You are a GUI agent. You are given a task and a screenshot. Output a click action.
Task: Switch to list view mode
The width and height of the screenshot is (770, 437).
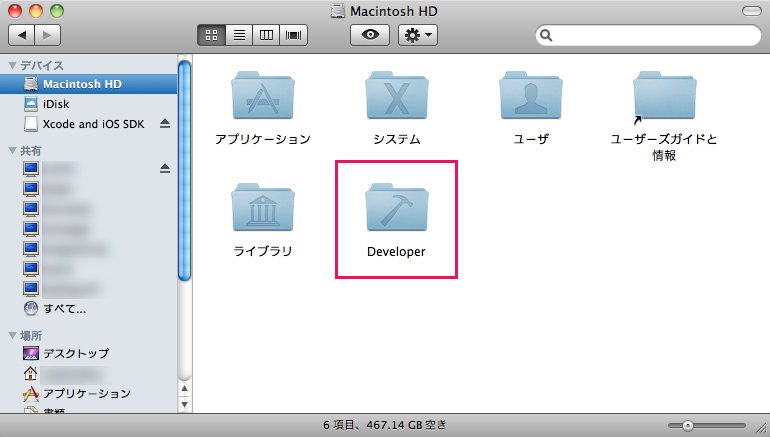(239, 35)
